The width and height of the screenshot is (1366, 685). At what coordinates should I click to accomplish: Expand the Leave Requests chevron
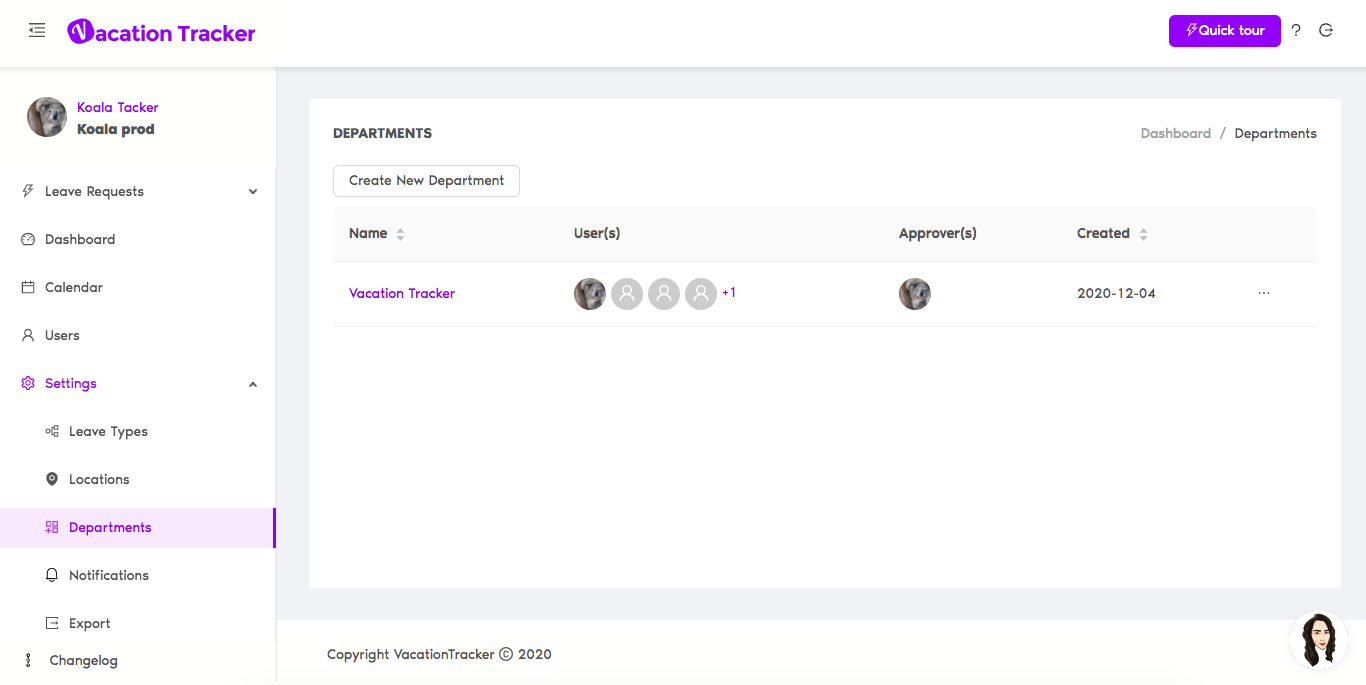[253, 191]
